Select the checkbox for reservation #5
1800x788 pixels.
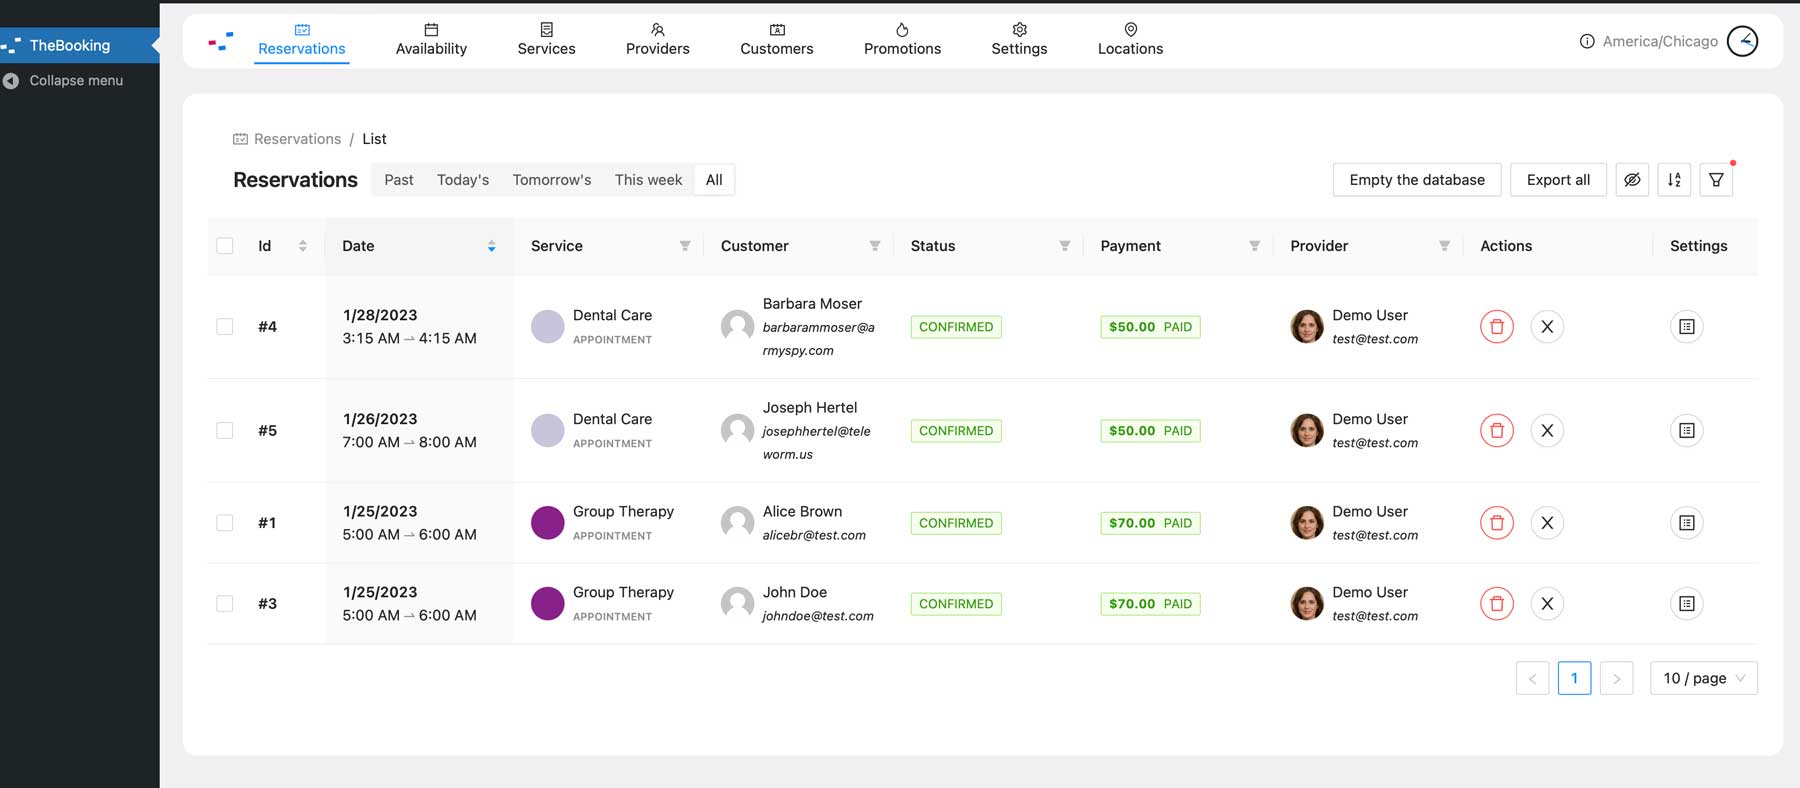(225, 431)
